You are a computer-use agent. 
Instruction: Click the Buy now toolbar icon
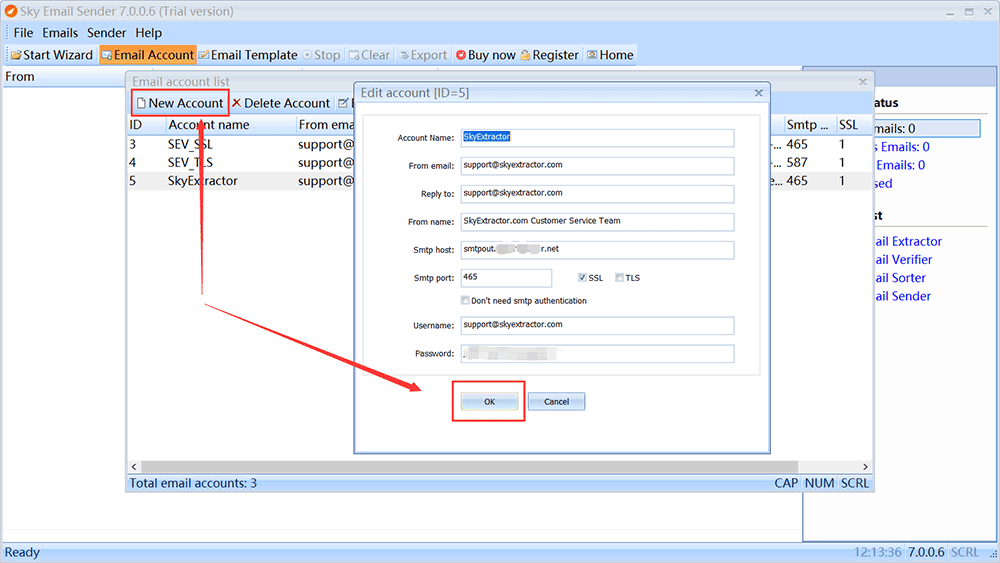tap(461, 55)
